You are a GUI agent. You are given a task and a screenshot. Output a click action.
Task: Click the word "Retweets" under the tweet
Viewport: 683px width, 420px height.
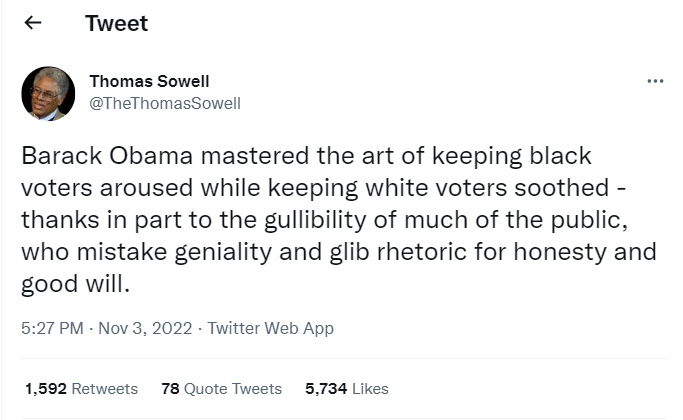click(x=103, y=388)
